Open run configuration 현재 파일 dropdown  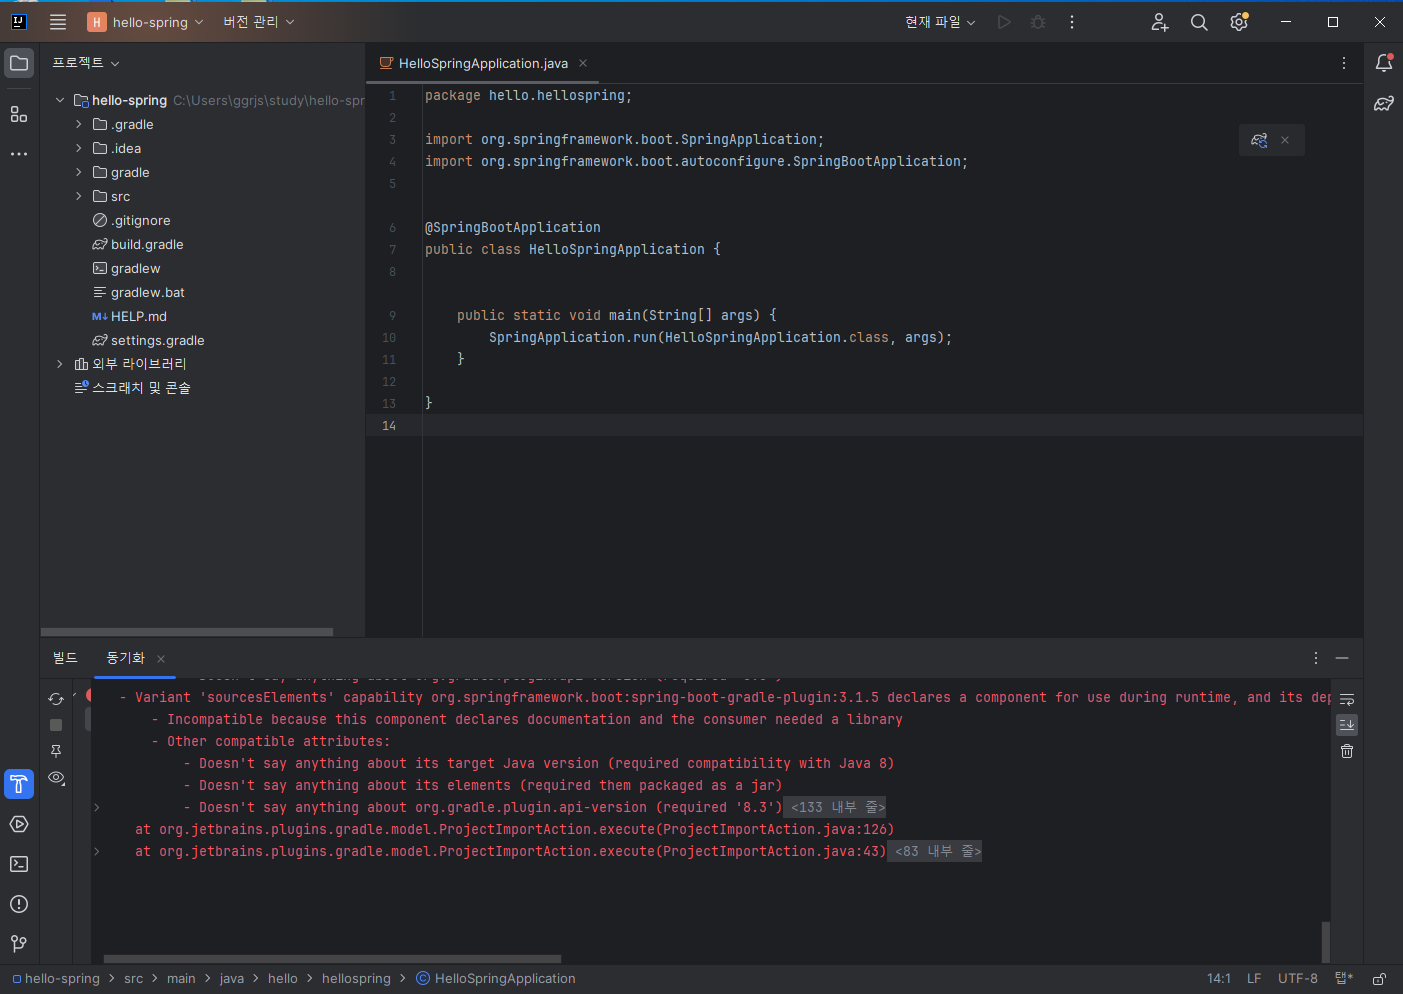(x=940, y=22)
